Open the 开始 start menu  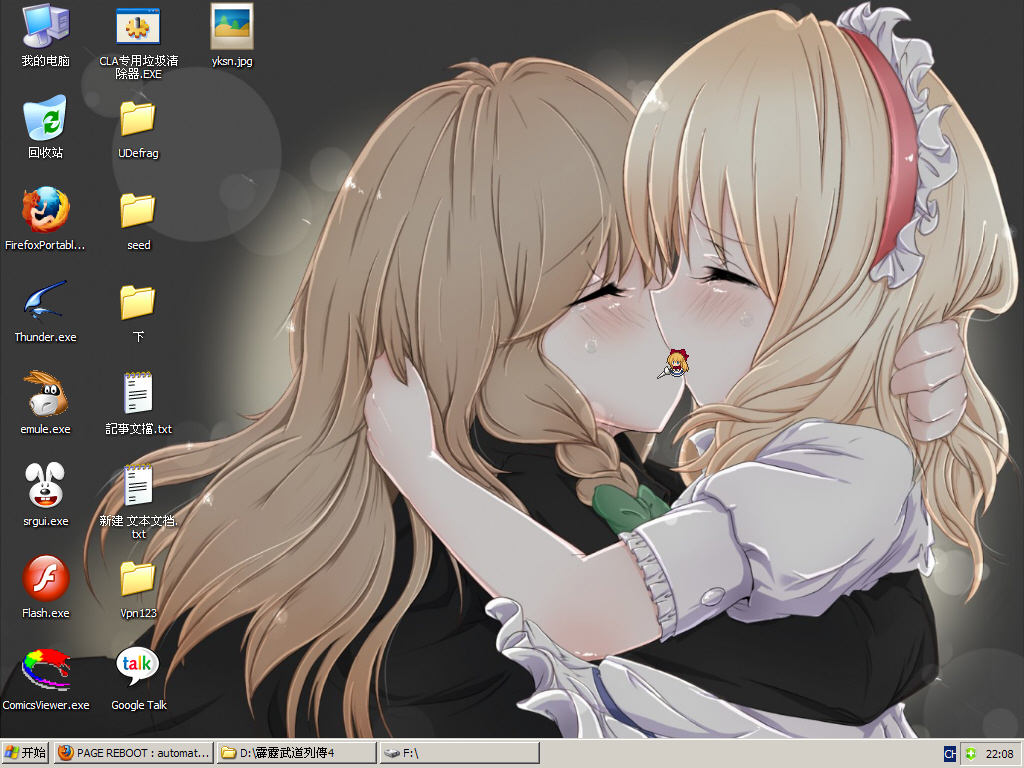click(25, 753)
